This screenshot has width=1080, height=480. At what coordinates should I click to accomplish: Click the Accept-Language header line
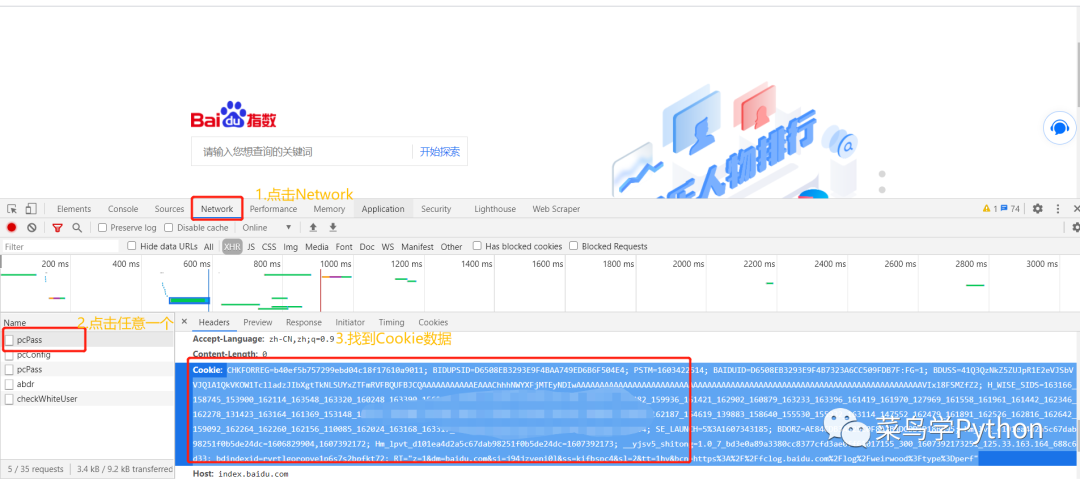point(263,339)
